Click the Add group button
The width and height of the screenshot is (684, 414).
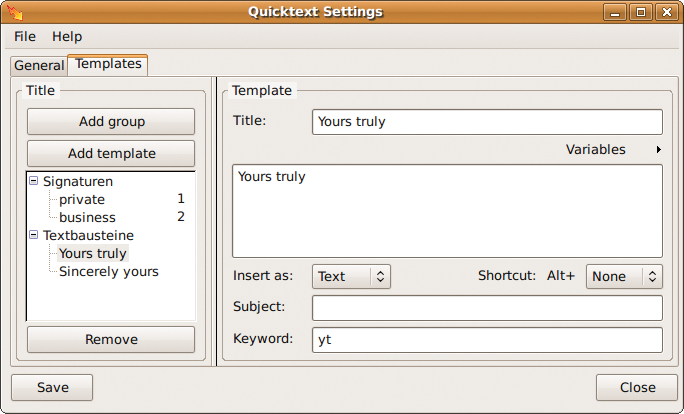111,121
